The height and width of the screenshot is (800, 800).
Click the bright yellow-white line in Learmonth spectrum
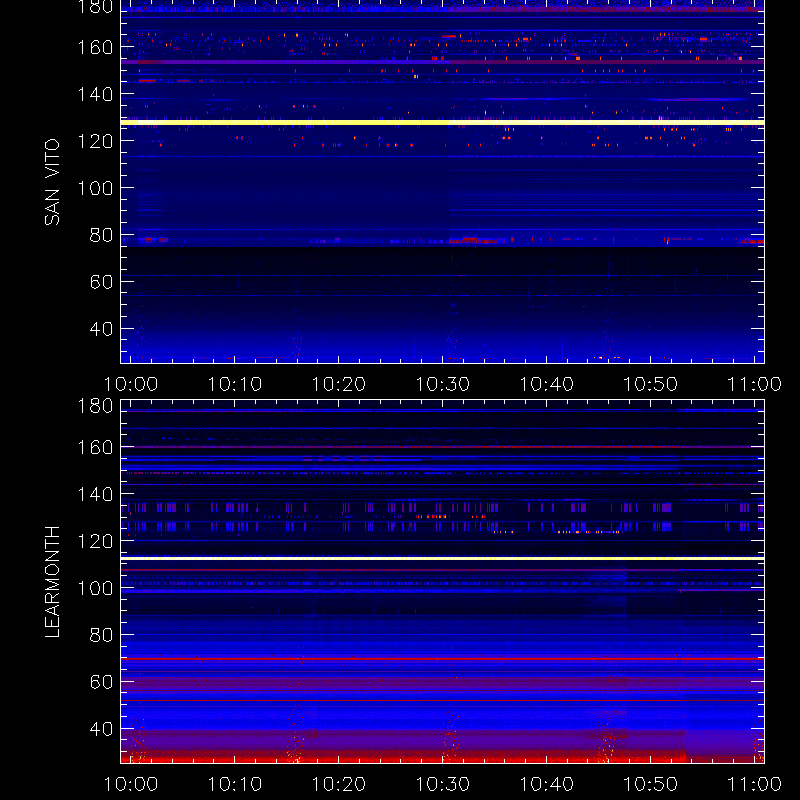(x=442, y=559)
